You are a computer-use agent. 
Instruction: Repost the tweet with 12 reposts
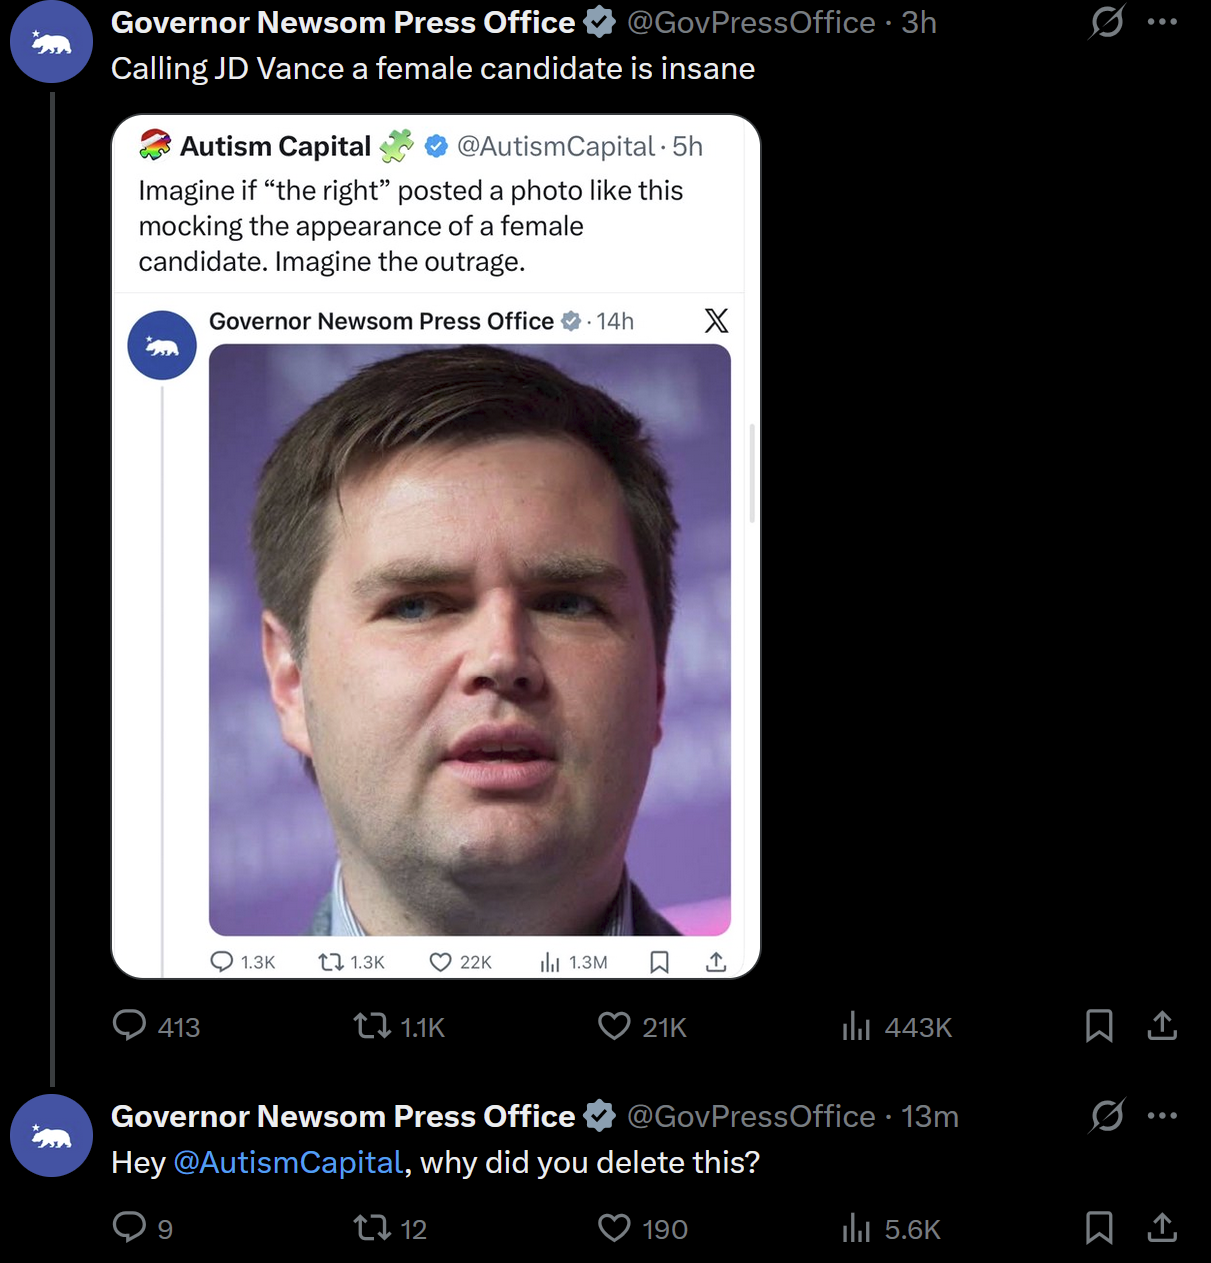tap(373, 1227)
